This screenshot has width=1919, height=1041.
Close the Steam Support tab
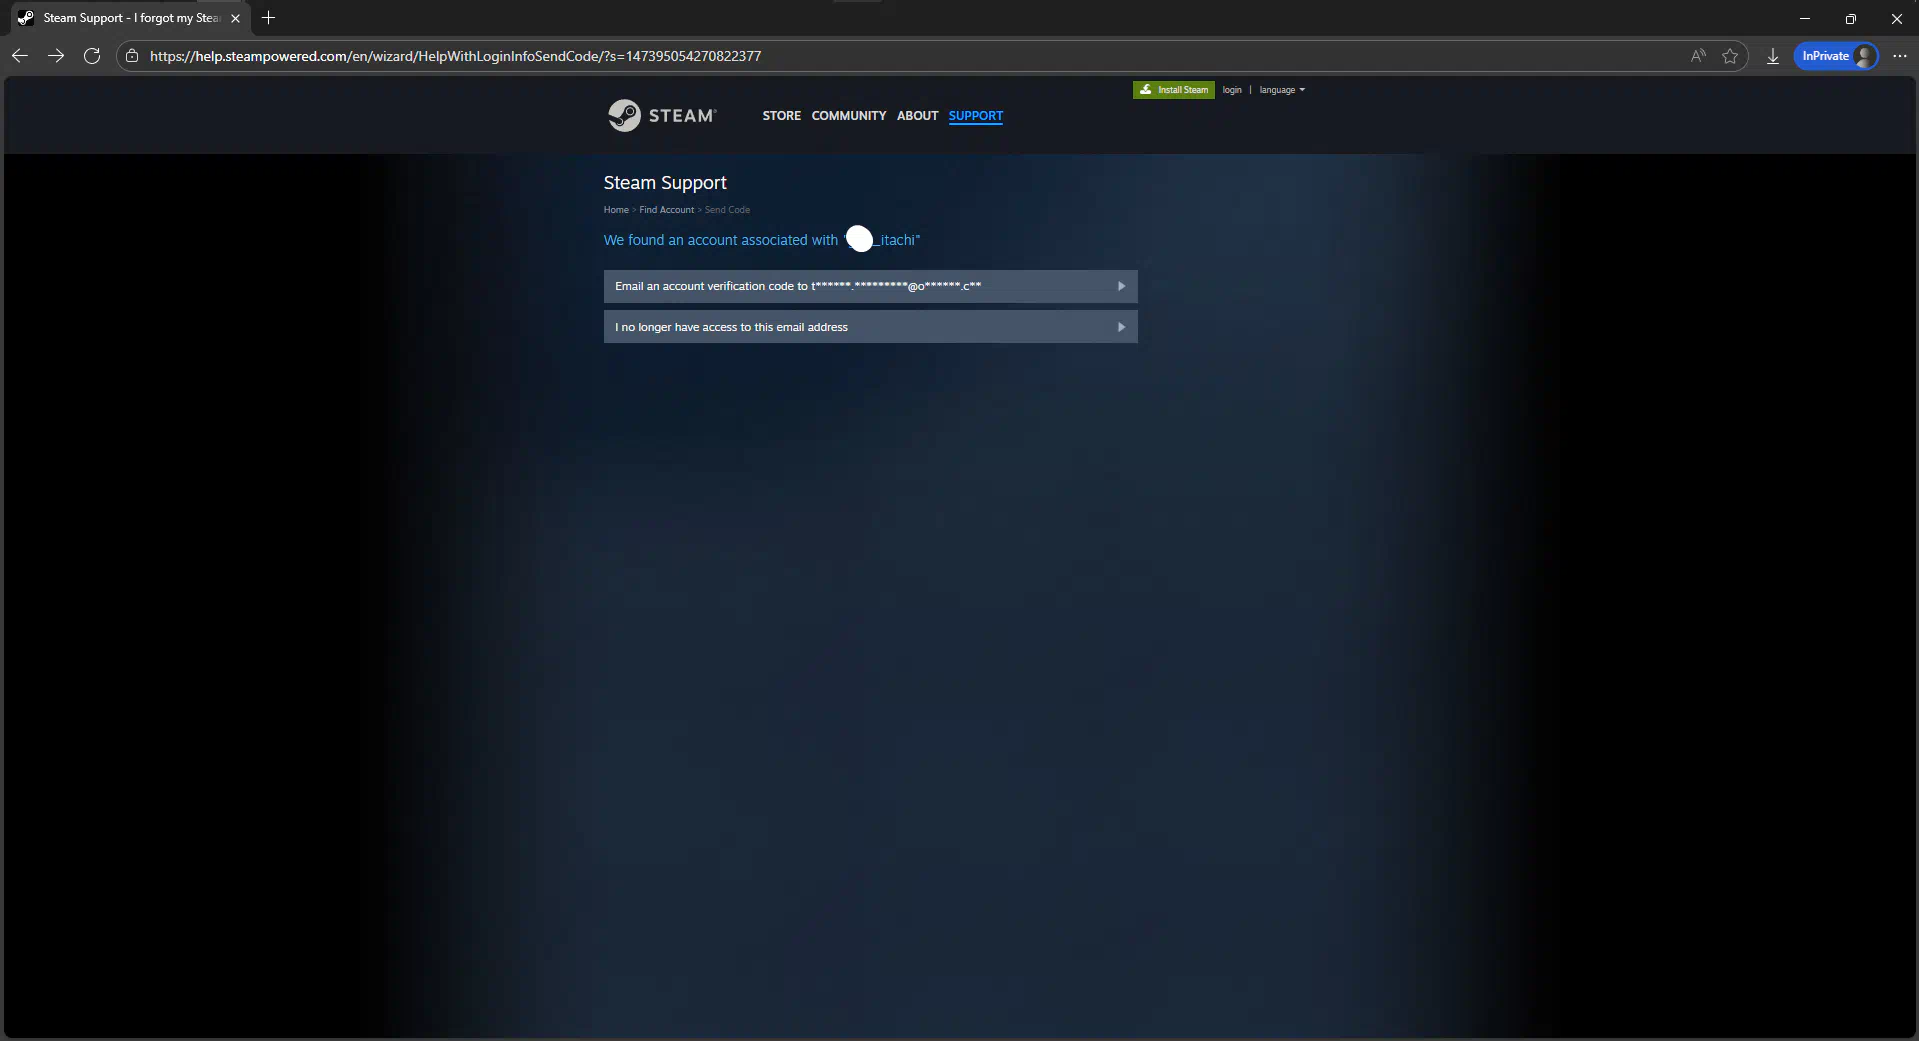235,18
